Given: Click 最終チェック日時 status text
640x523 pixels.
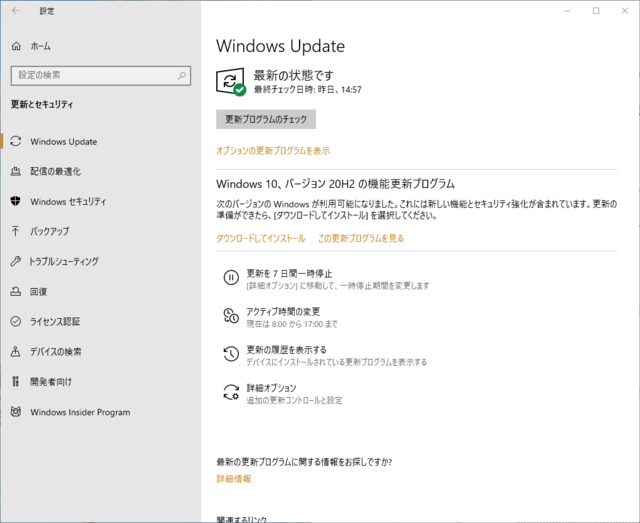Looking at the screenshot, I should 307,89.
